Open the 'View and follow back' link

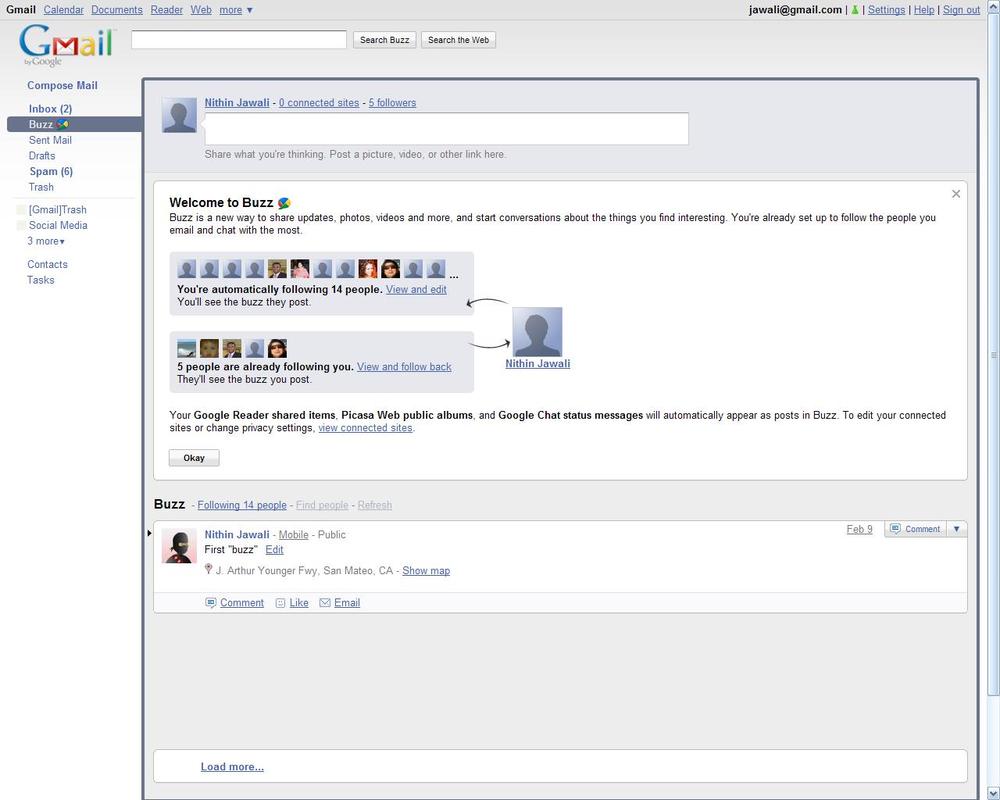point(404,367)
